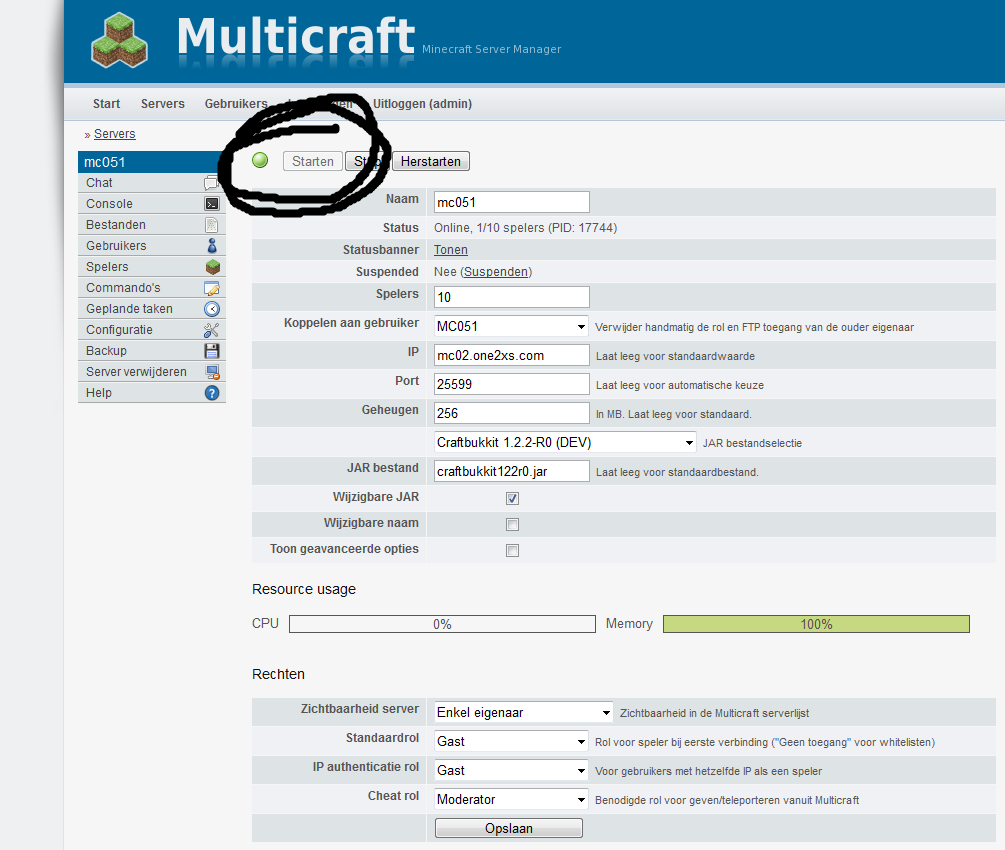Select the Server verwijderen sidebar item
The height and width of the screenshot is (850, 1005).
[x=152, y=372]
